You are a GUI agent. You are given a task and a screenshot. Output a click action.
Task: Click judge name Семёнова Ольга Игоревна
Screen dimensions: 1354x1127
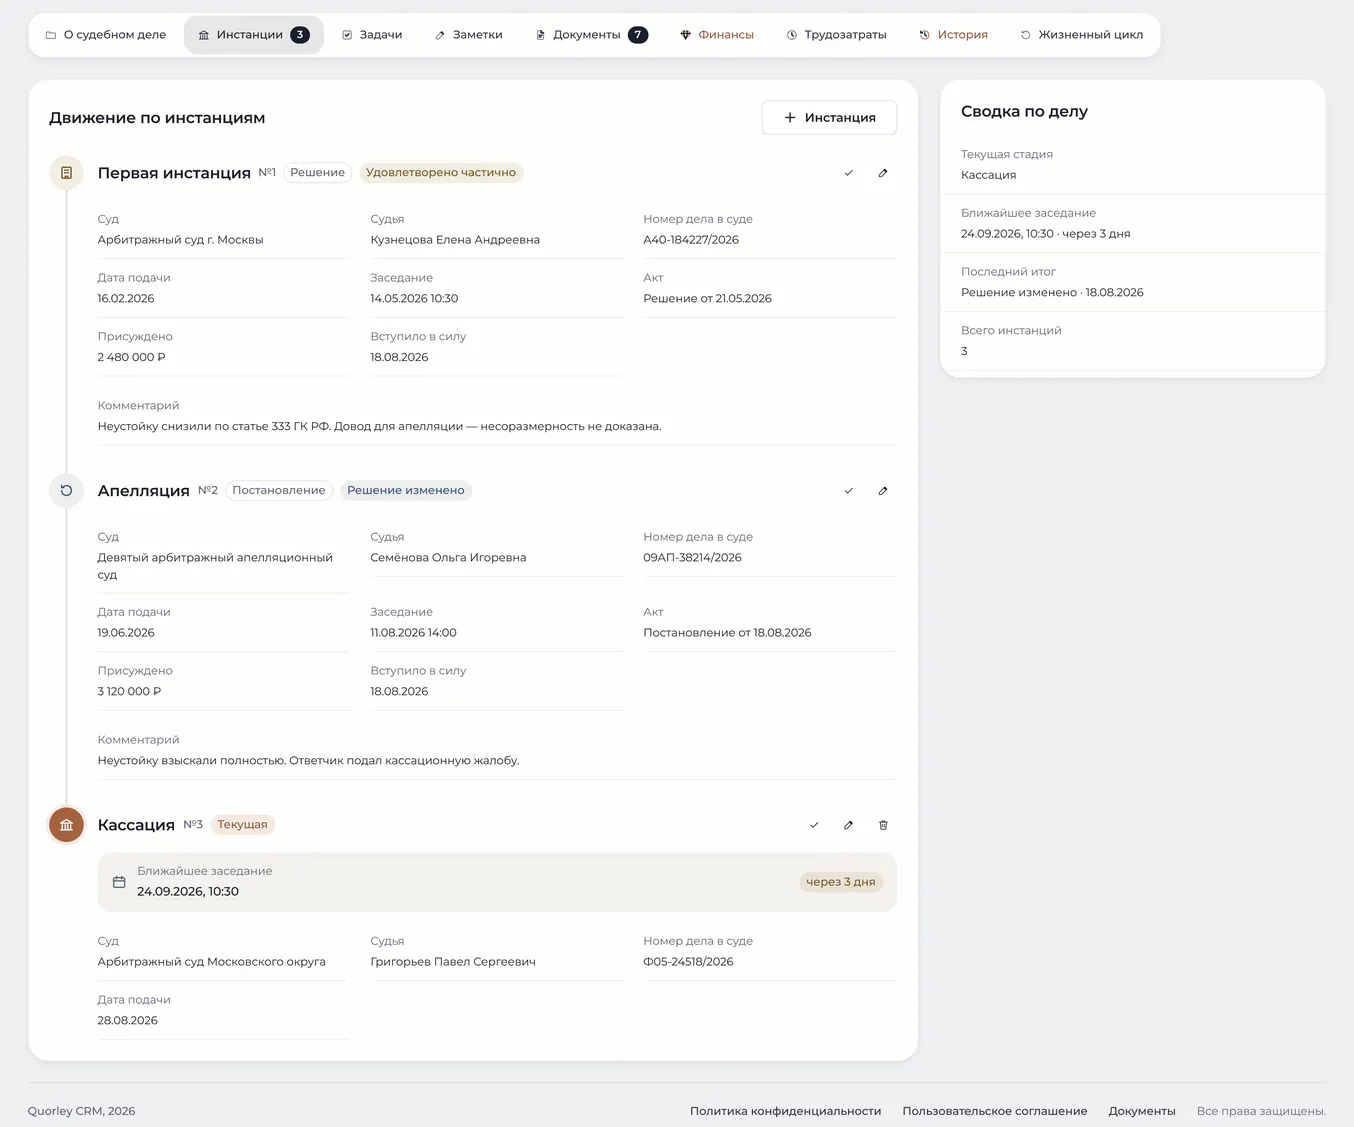[448, 558]
